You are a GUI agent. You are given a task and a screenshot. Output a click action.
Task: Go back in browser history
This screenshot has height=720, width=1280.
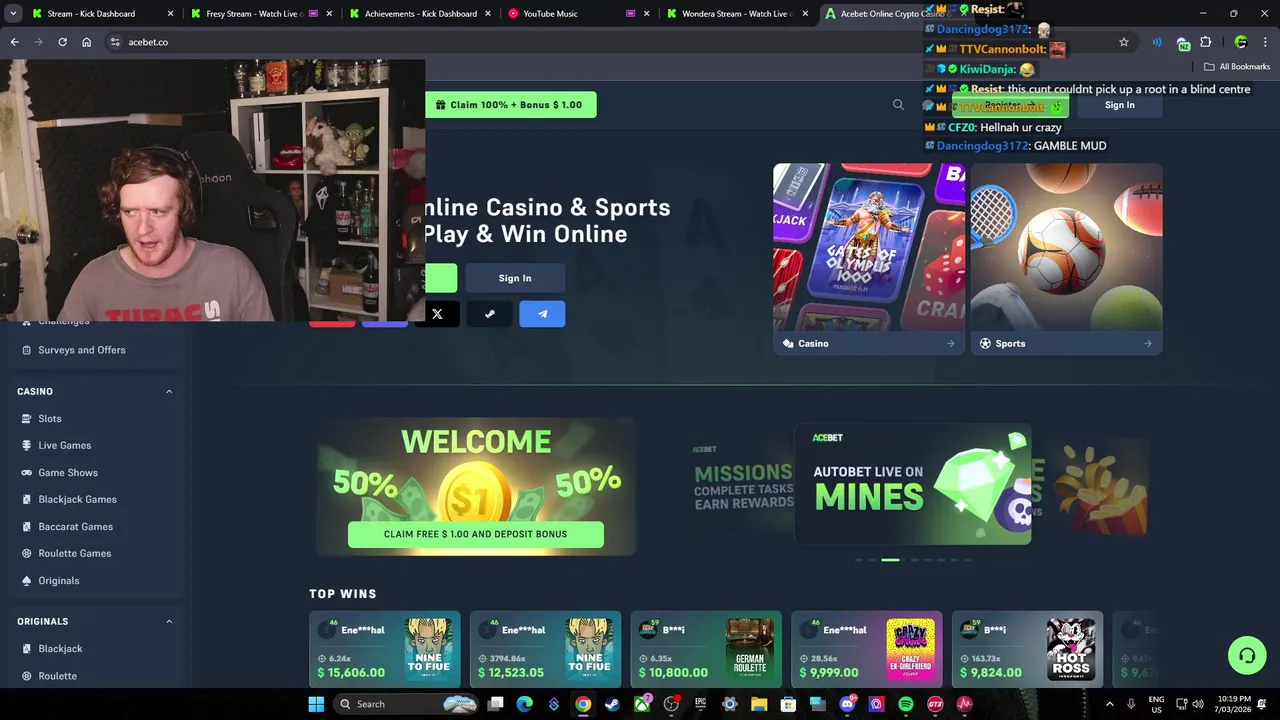click(x=14, y=42)
